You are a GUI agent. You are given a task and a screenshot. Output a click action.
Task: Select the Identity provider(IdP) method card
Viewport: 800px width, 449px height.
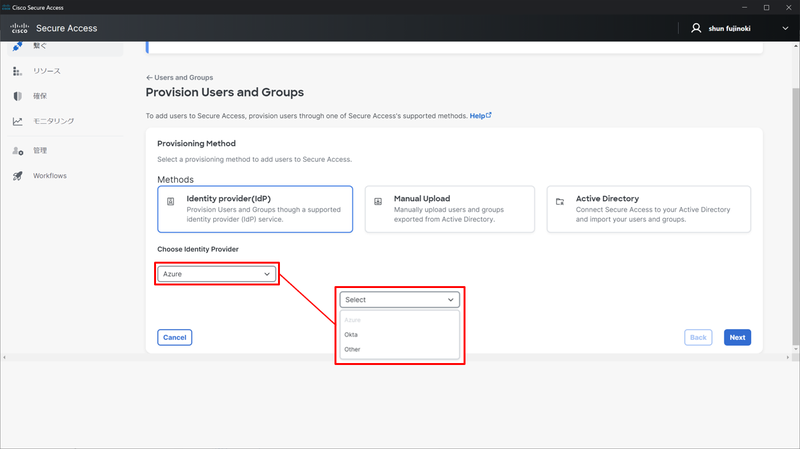coord(255,209)
